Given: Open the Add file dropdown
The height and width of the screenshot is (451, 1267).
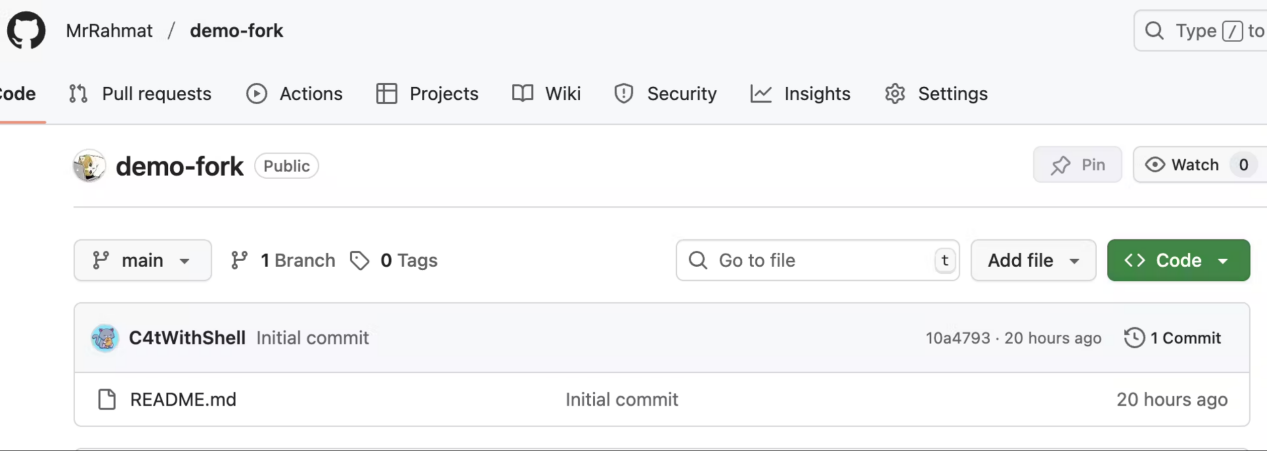Looking at the screenshot, I should tap(1033, 260).
